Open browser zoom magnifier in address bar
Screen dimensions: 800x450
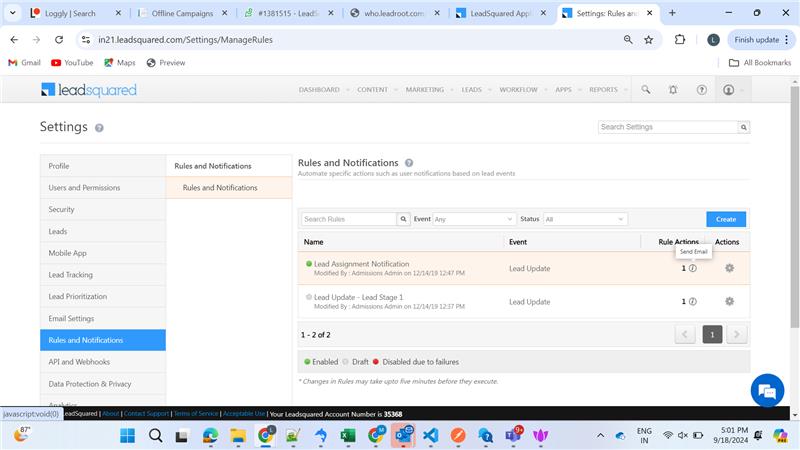628,40
